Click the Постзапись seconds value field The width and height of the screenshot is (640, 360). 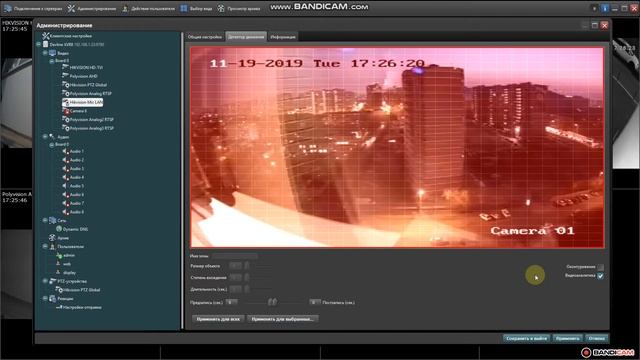coord(315,302)
